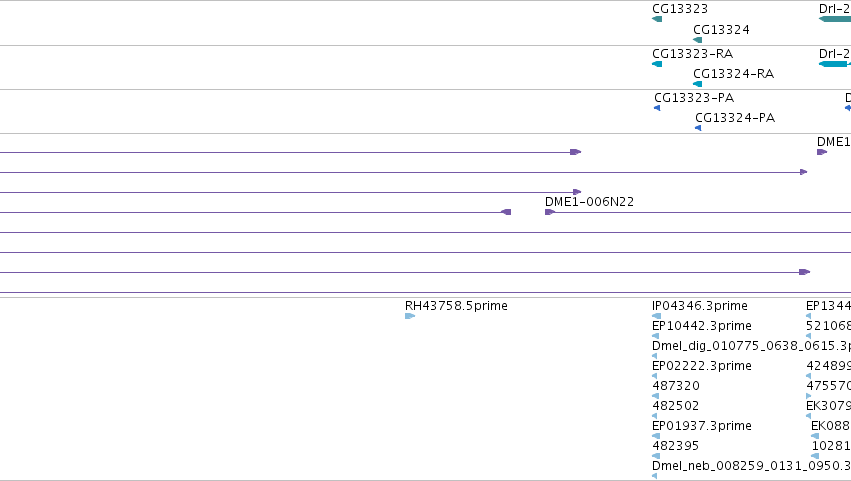Select the arrow glyph under 482502

point(654,416)
